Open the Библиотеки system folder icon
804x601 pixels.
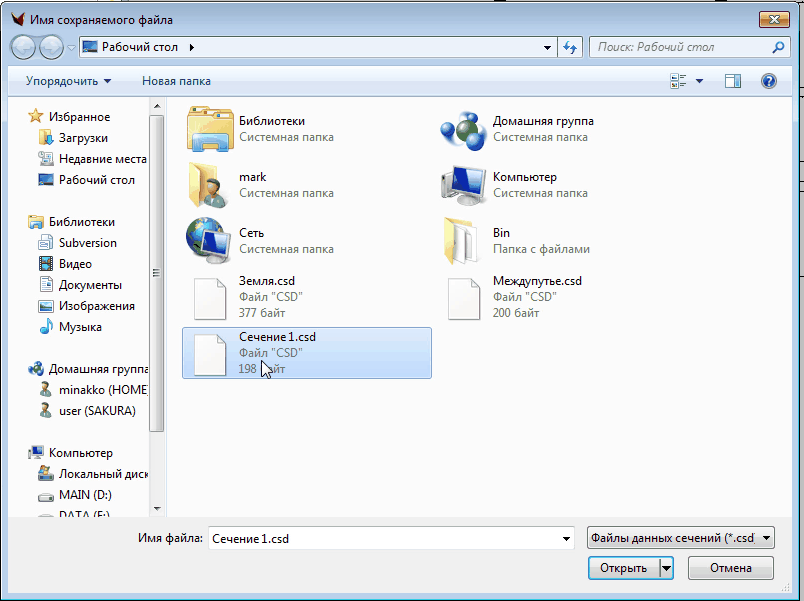(209, 129)
